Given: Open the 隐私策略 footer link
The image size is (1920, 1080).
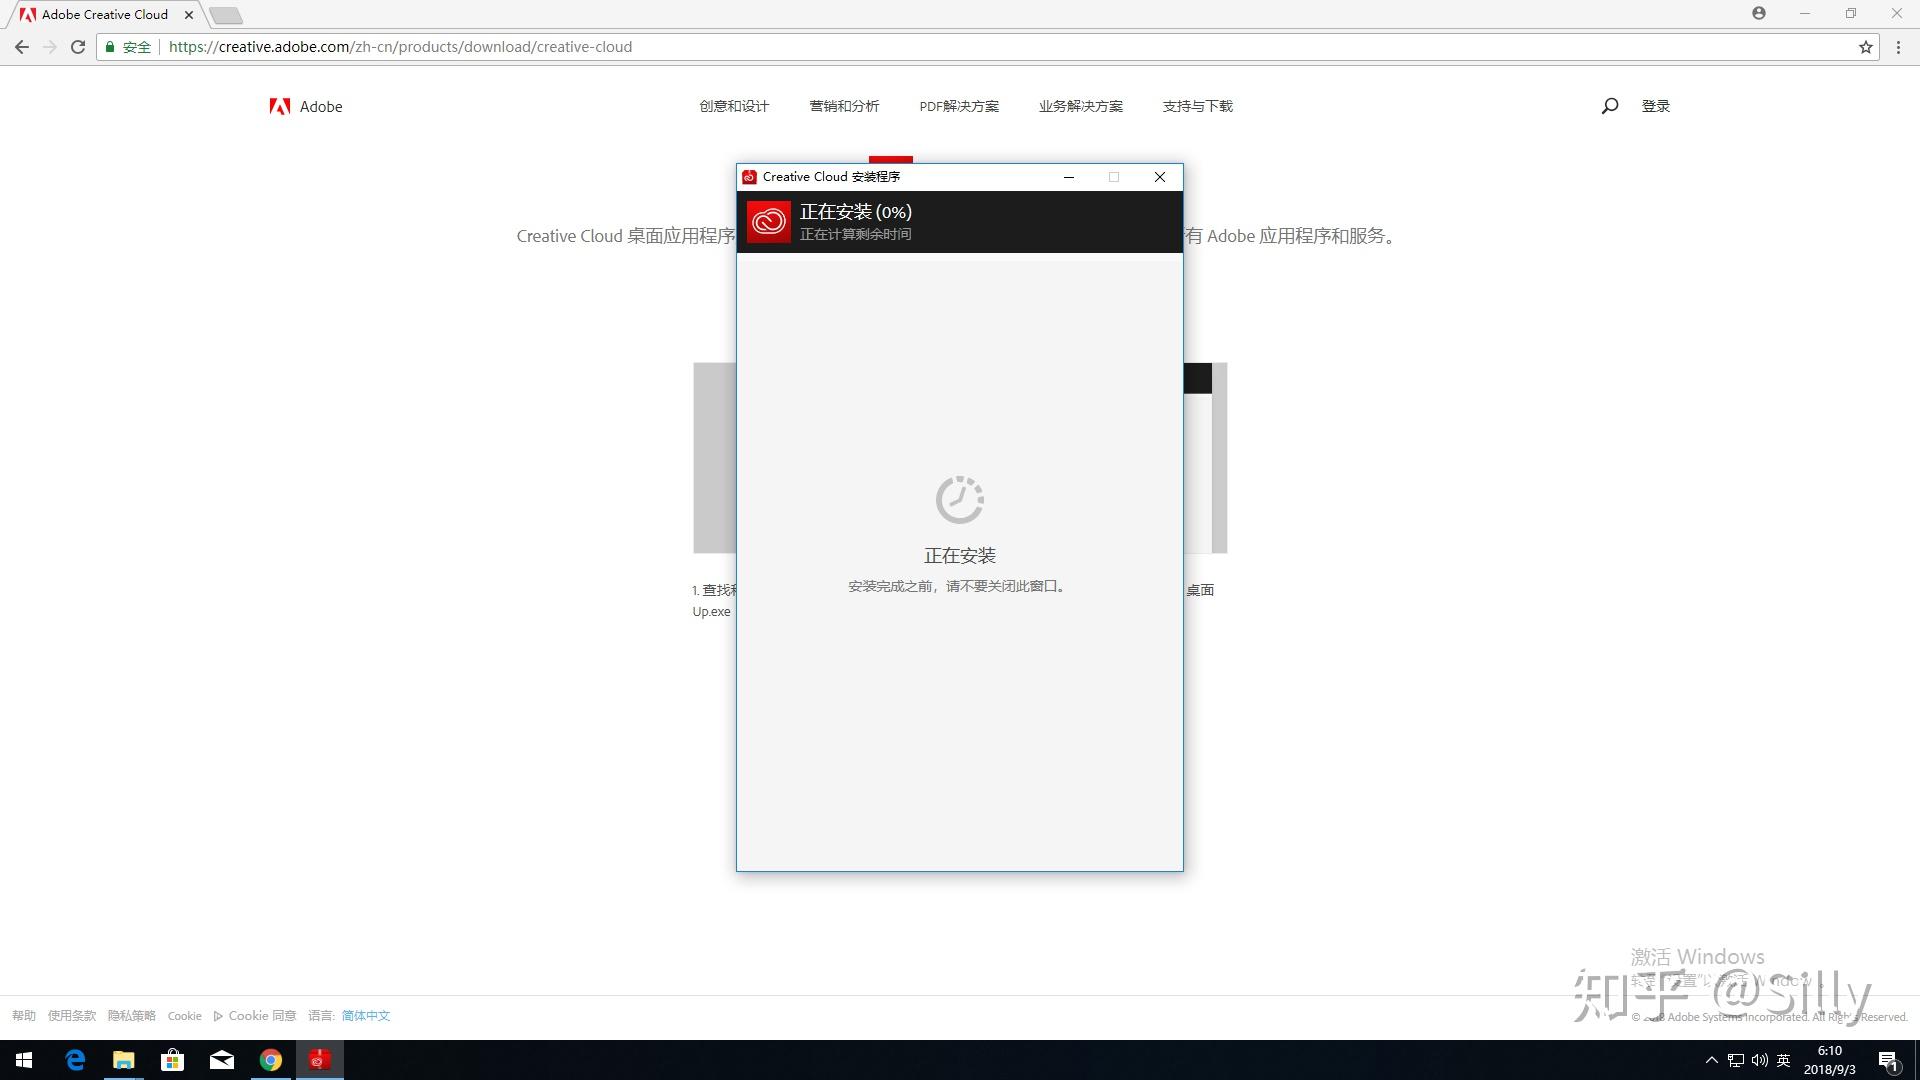Looking at the screenshot, I should tap(132, 1016).
